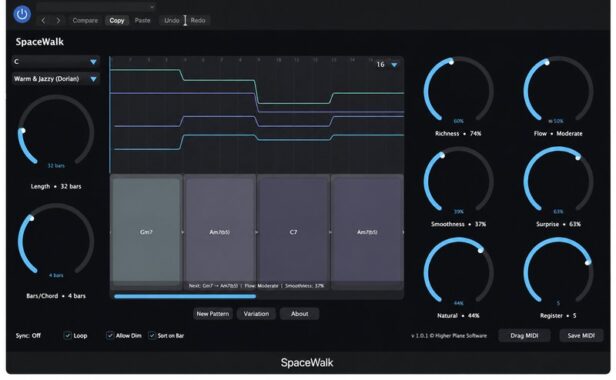The width and height of the screenshot is (616, 380).
Task: Click the version copyright Higher Plane Software text
Action: pos(449,336)
